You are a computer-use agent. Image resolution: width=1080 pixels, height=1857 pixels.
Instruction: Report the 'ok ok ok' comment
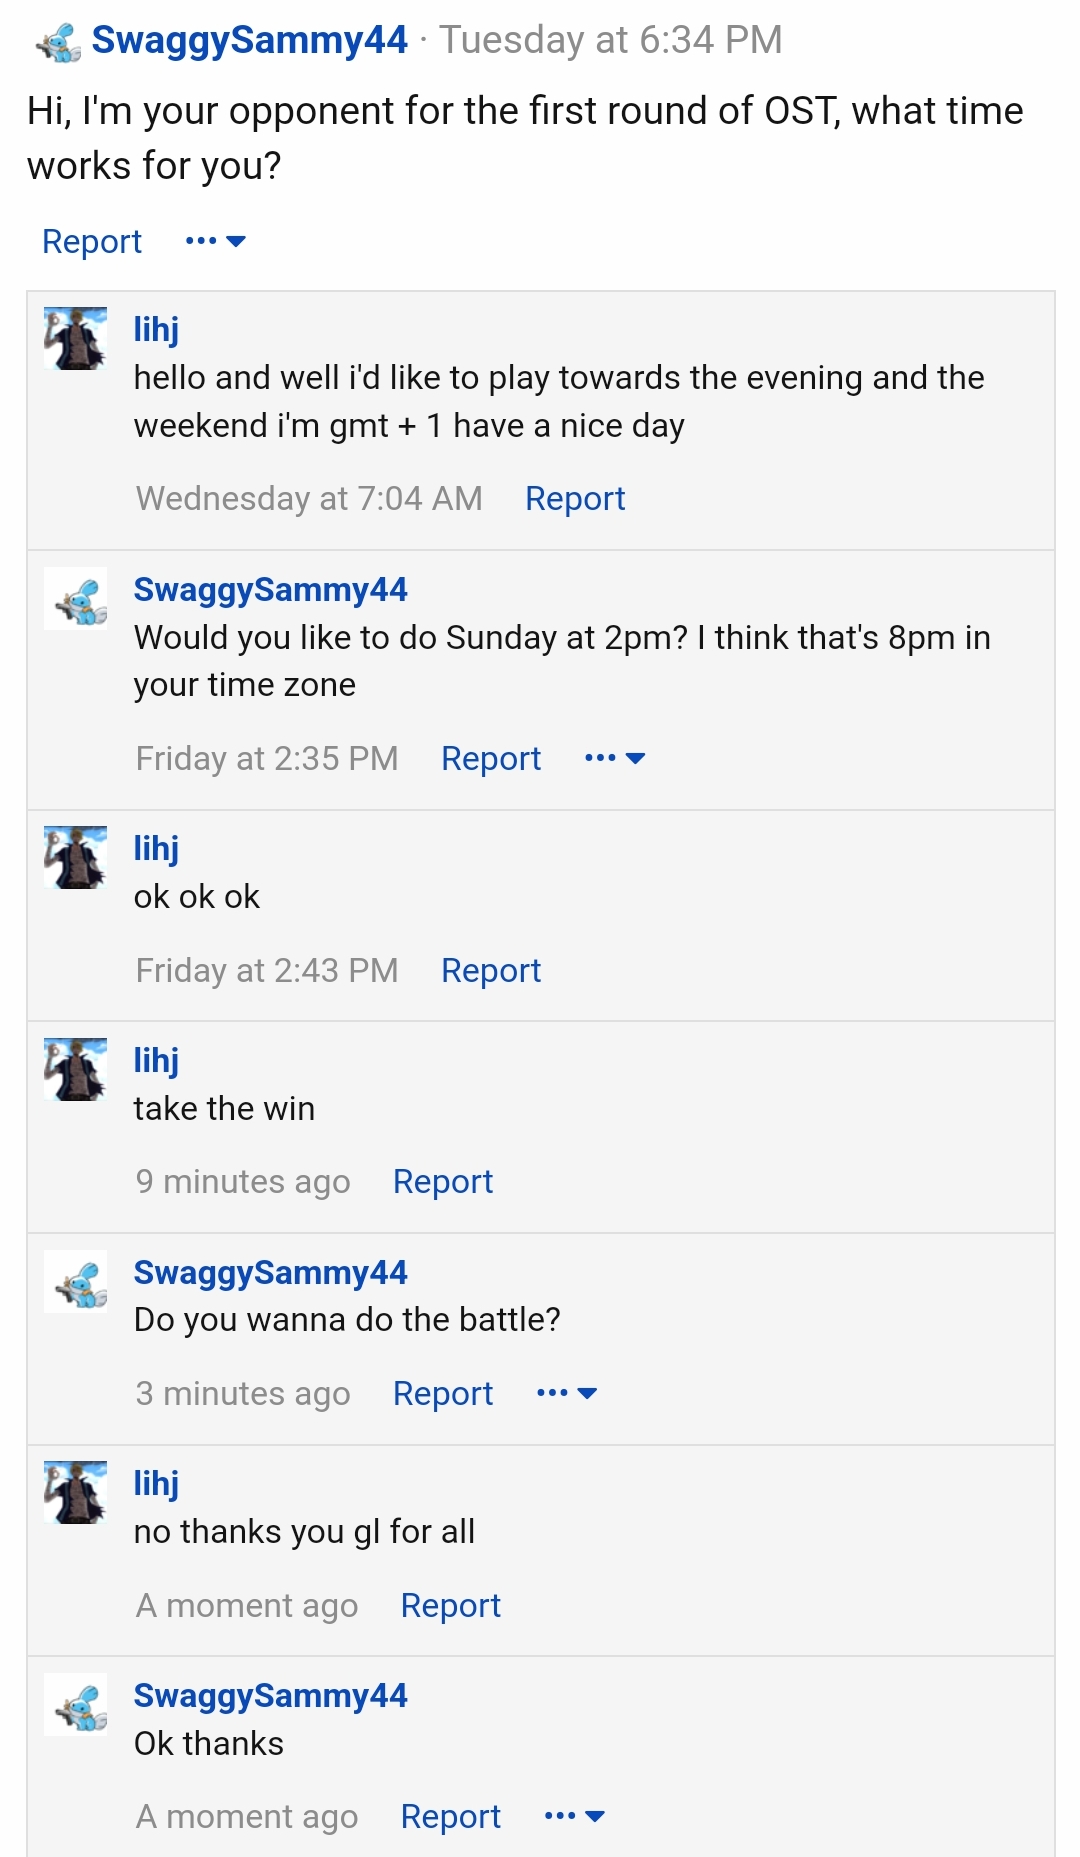(491, 970)
